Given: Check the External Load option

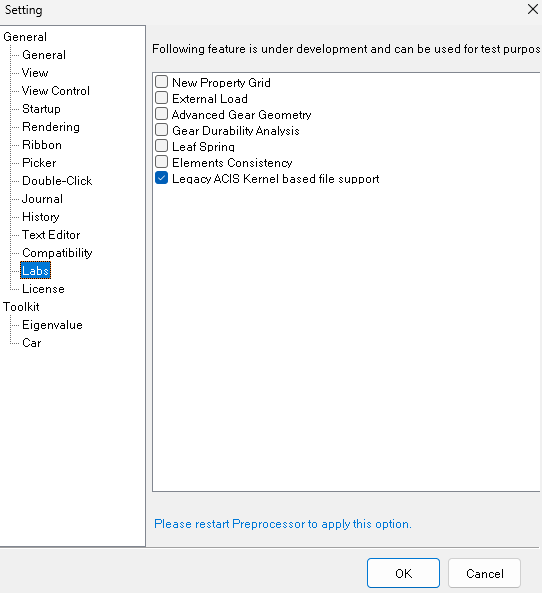Looking at the screenshot, I should tap(162, 98).
